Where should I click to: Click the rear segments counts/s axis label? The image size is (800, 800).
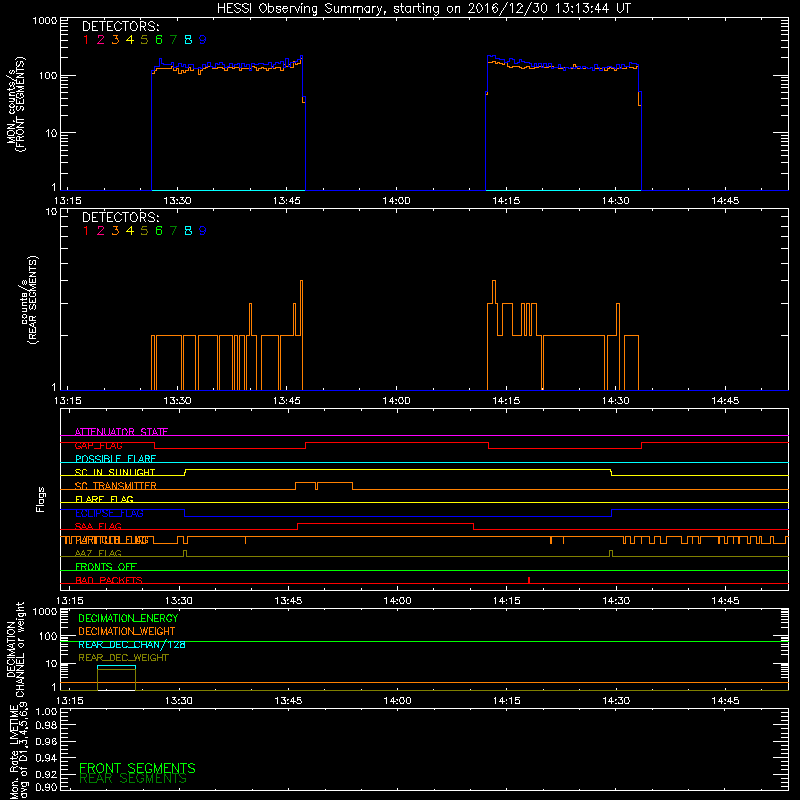[x=29, y=300]
